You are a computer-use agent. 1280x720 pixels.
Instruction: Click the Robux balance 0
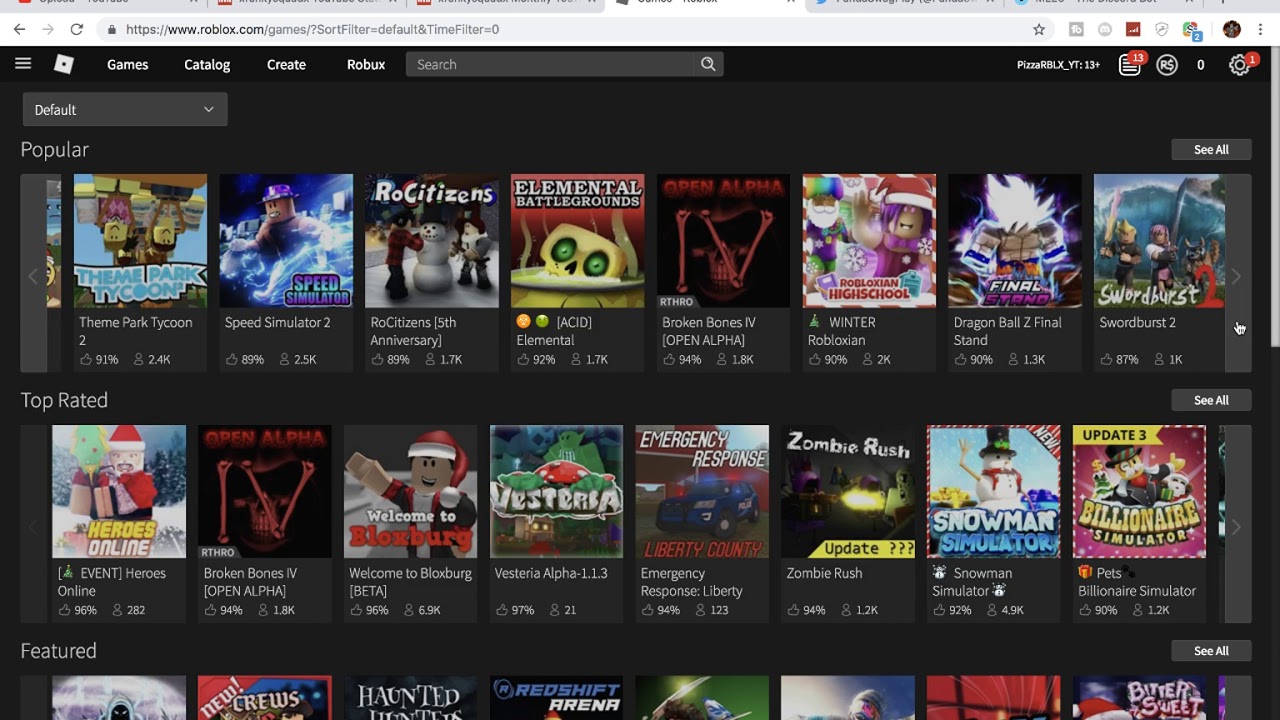point(1201,65)
